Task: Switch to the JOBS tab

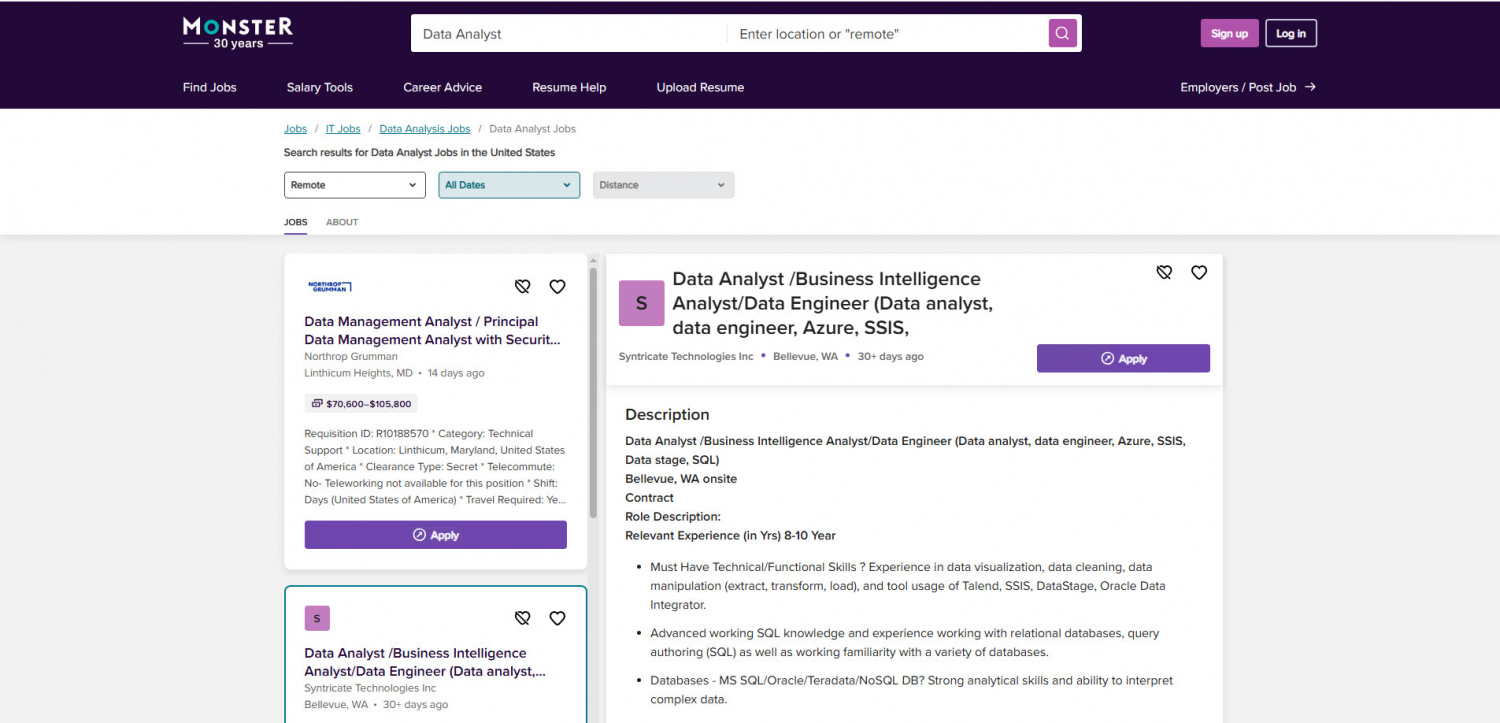Action: [295, 222]
